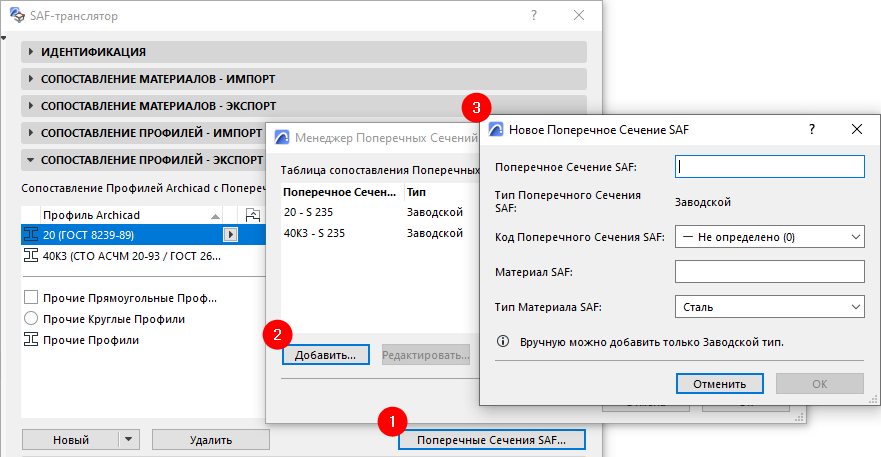Open Код Поперечного Сечения SAF dropdown

click(x=770, y=237)
